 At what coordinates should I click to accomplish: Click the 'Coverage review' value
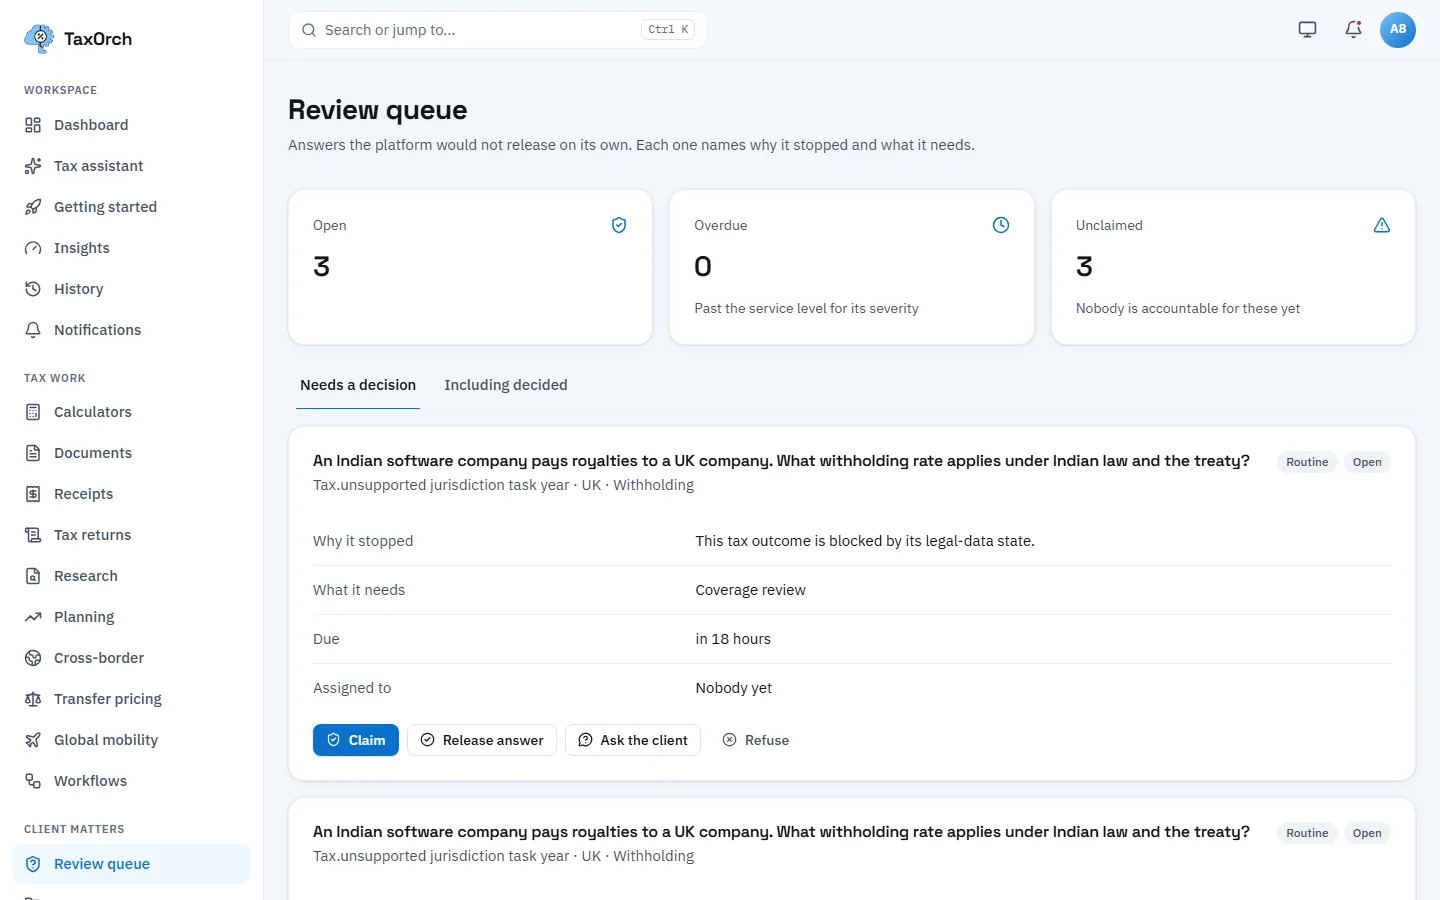(x=750, y=590)
